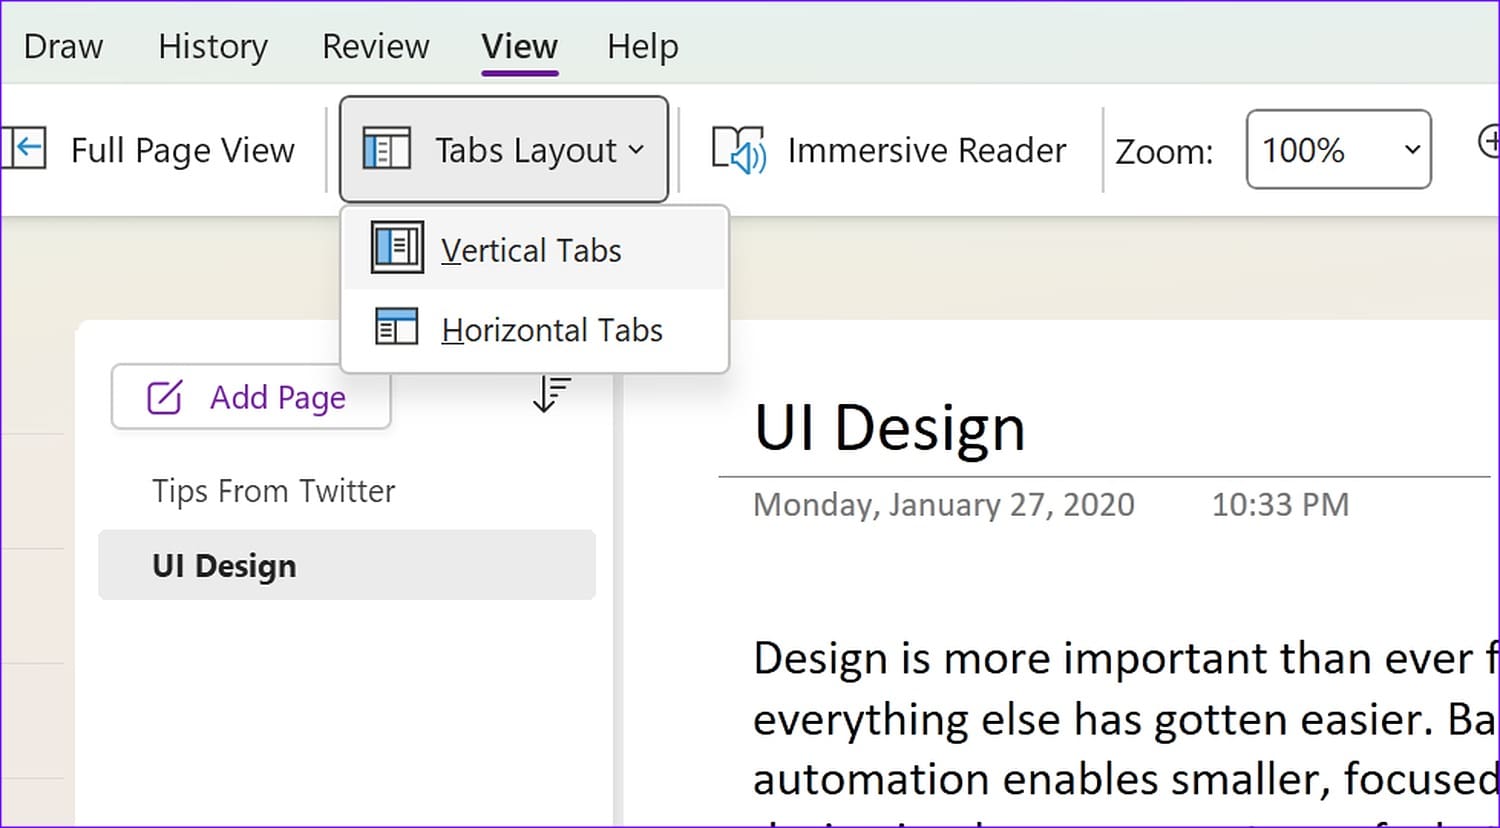Select the Vertical Tabs layout option
Screen dimensions: 1500x828
[533, 250]
